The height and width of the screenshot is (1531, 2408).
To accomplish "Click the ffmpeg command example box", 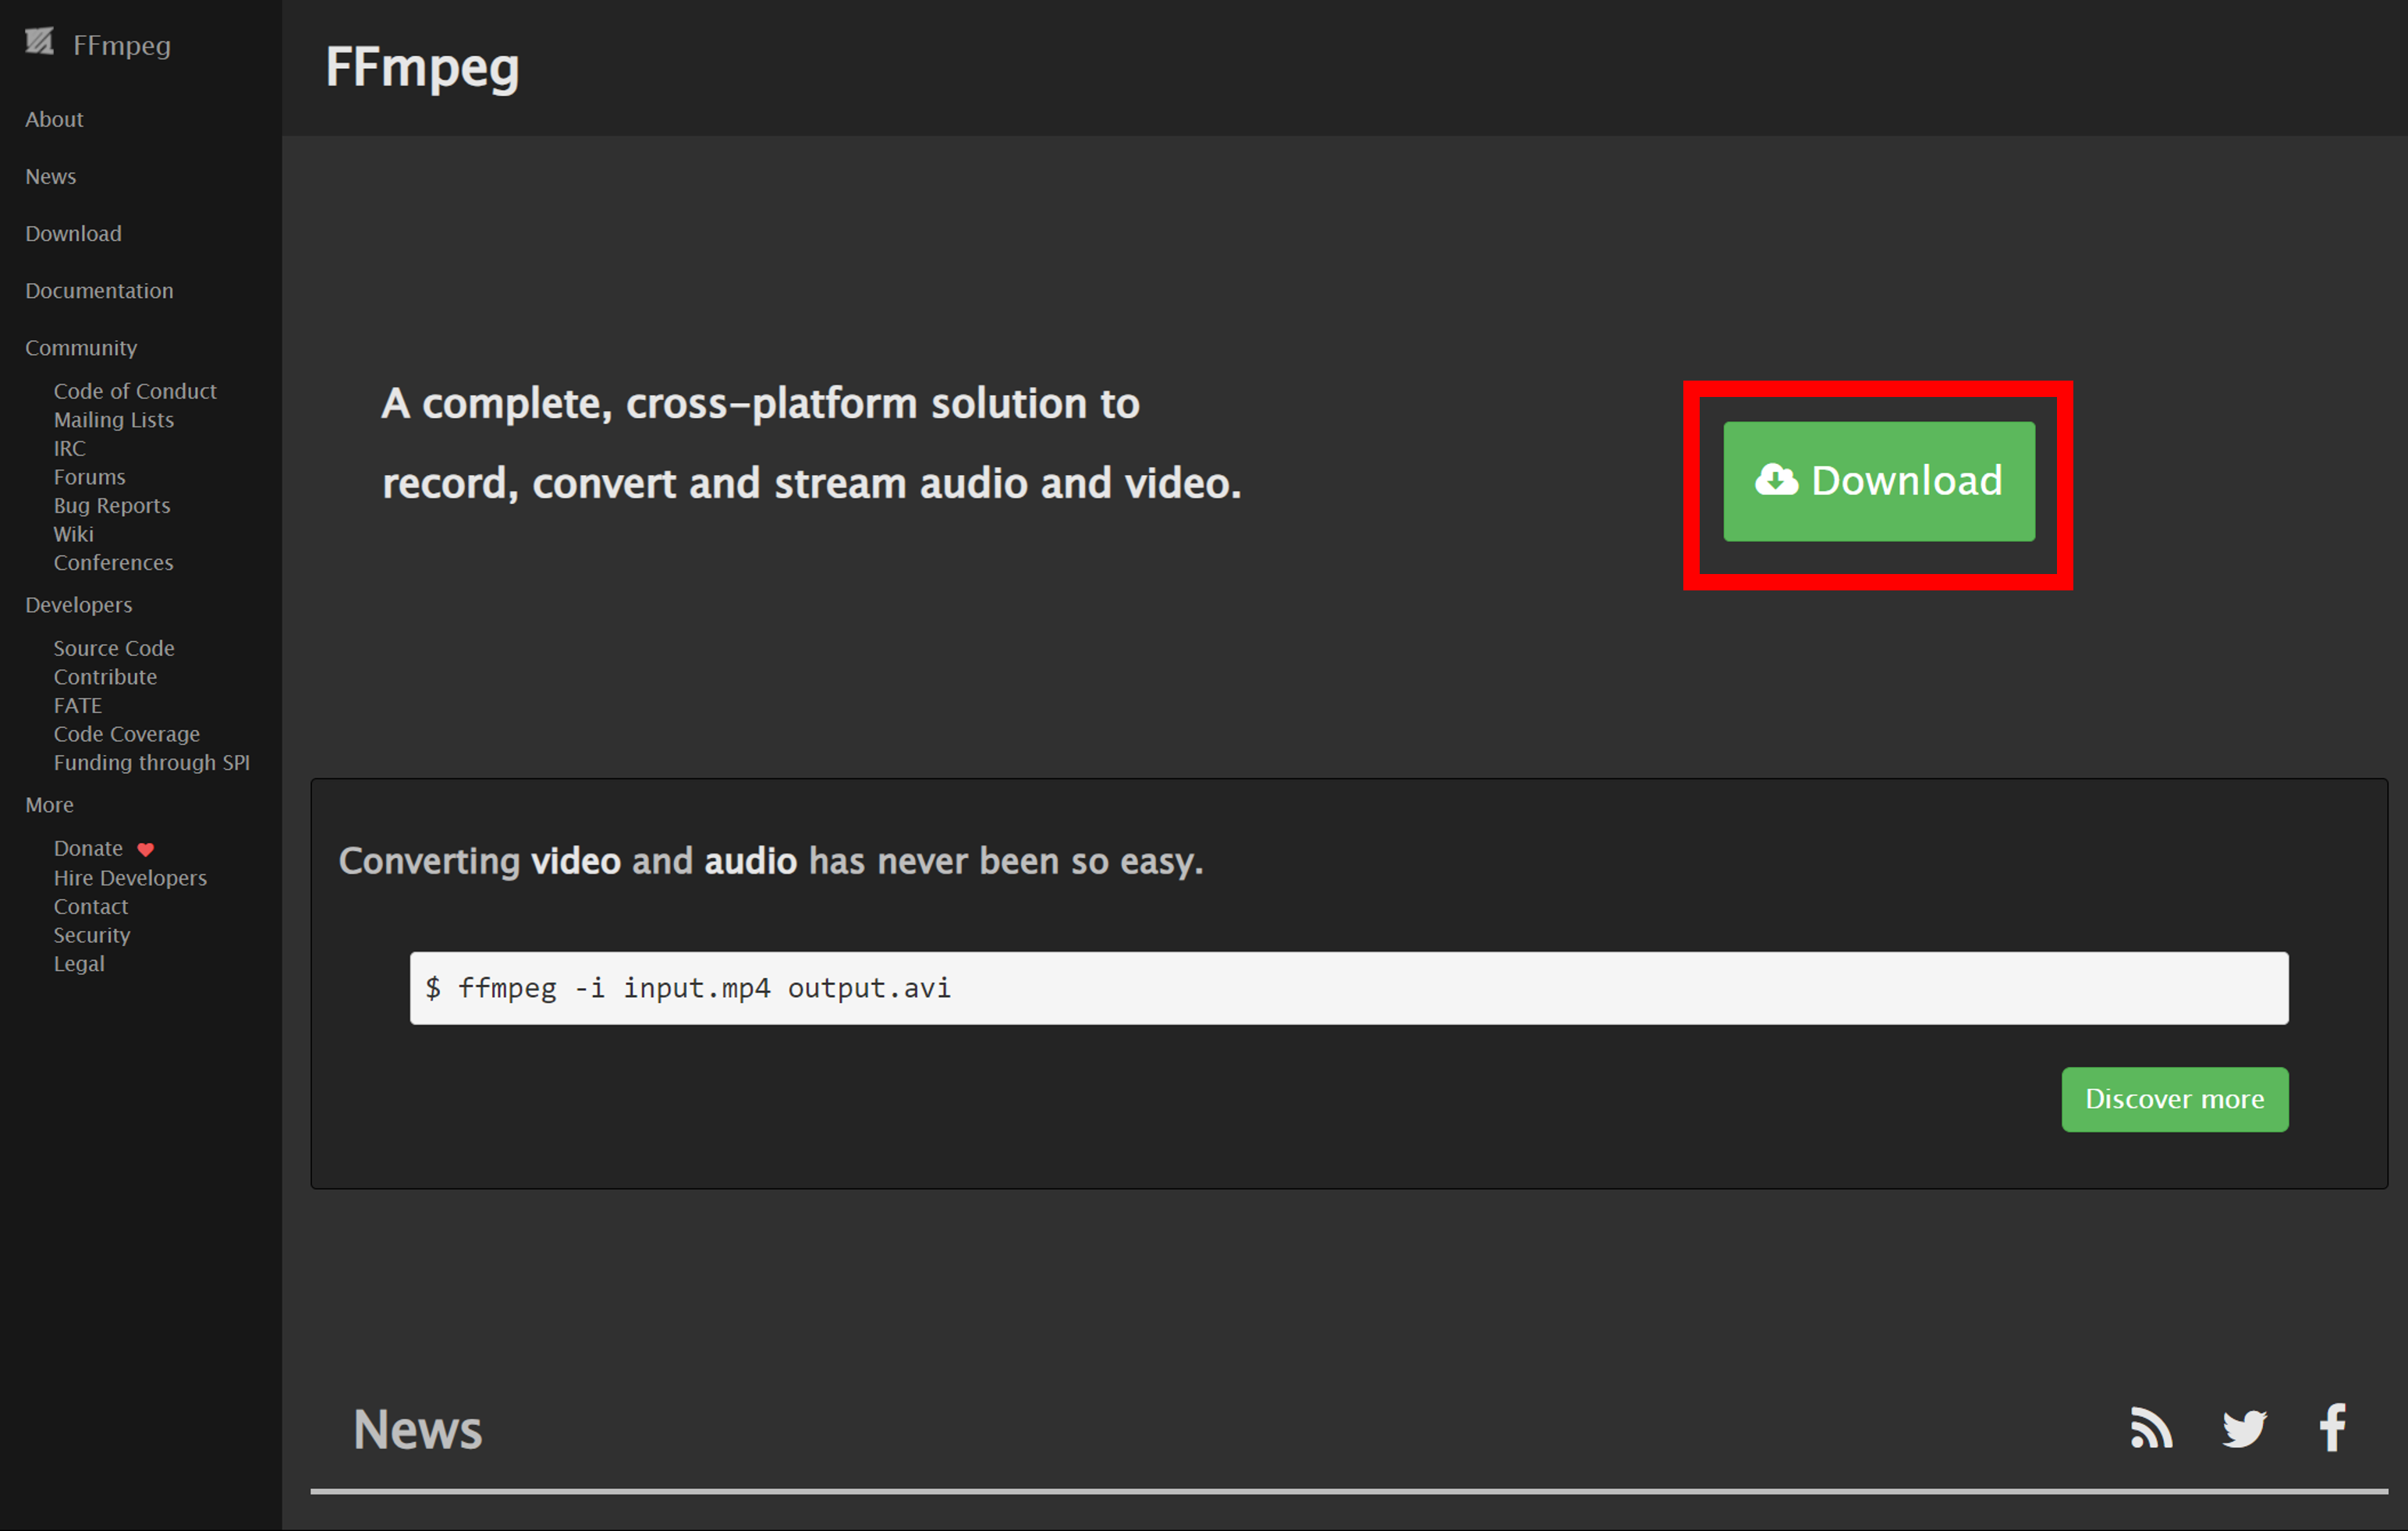I will [1348, 988].
